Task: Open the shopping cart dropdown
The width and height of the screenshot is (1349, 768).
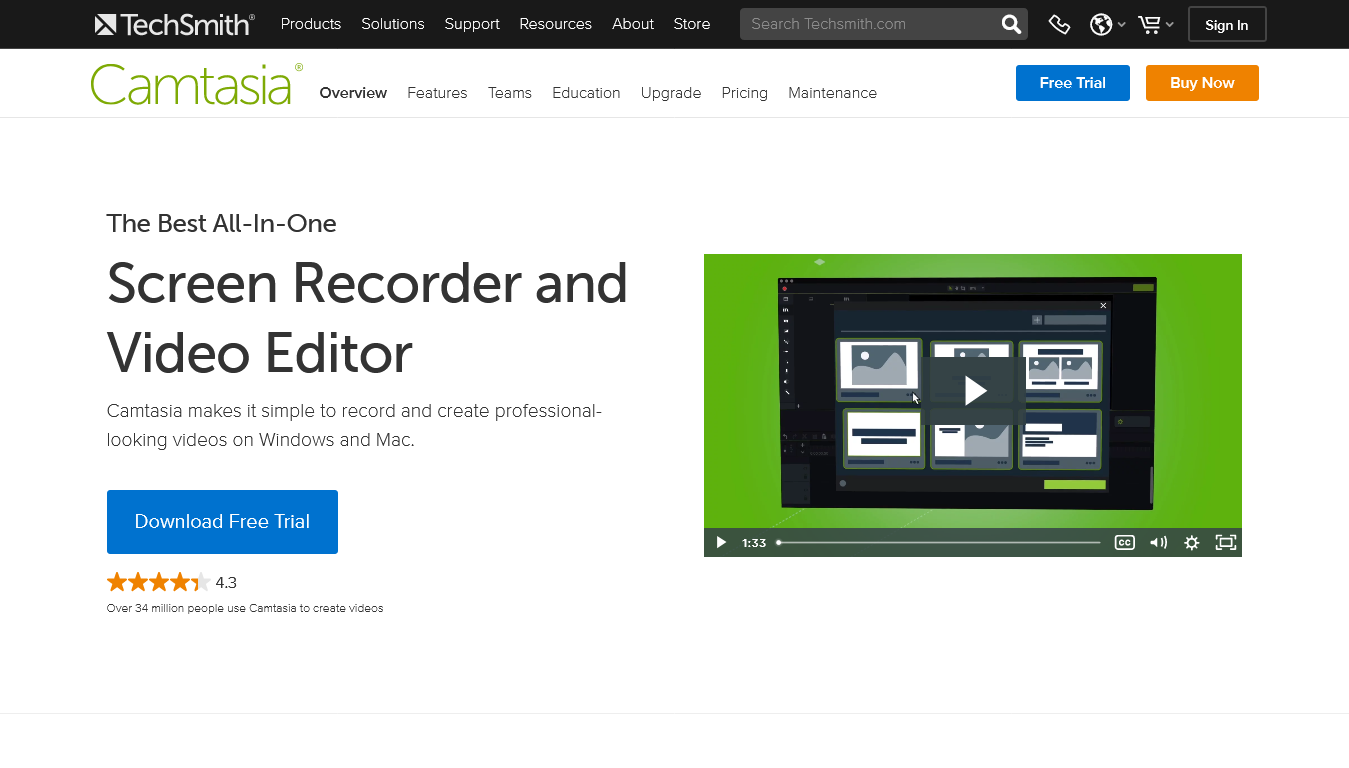Action: click(x=1155, y=24)
